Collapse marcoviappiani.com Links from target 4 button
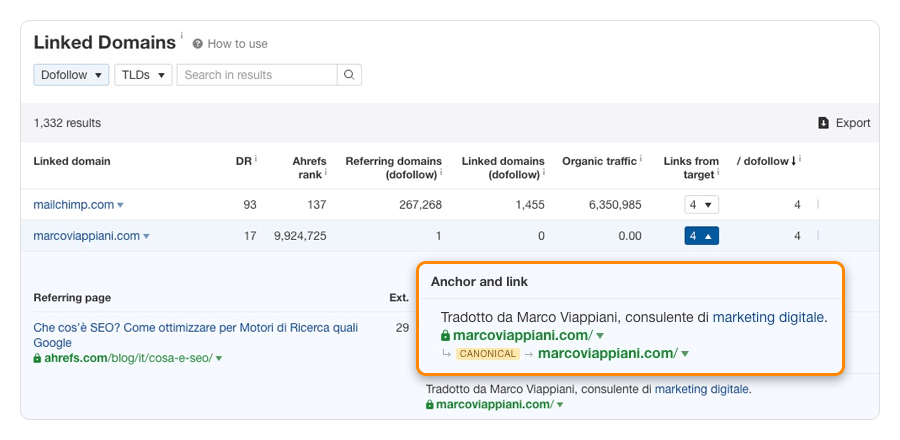 pos(701,236)
